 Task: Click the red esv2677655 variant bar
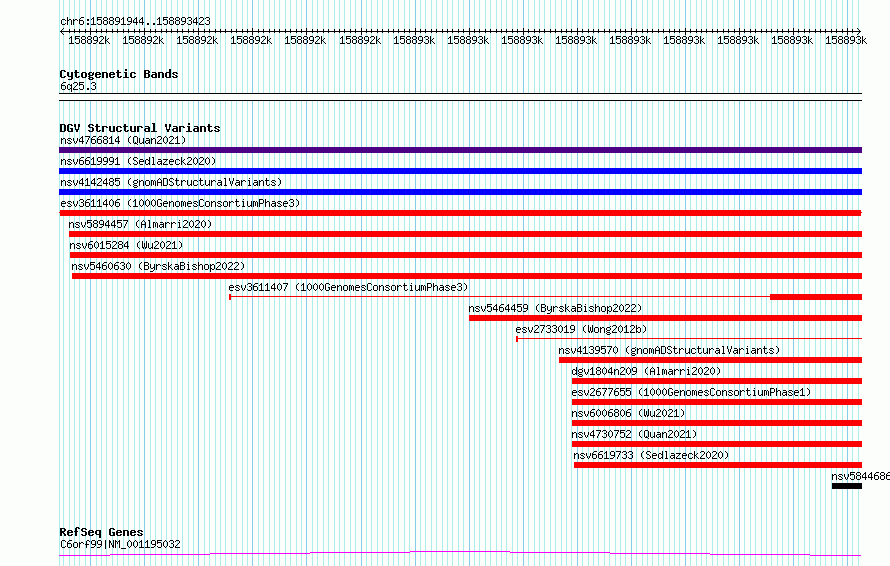pyautogui.click(x=717, y=402)
